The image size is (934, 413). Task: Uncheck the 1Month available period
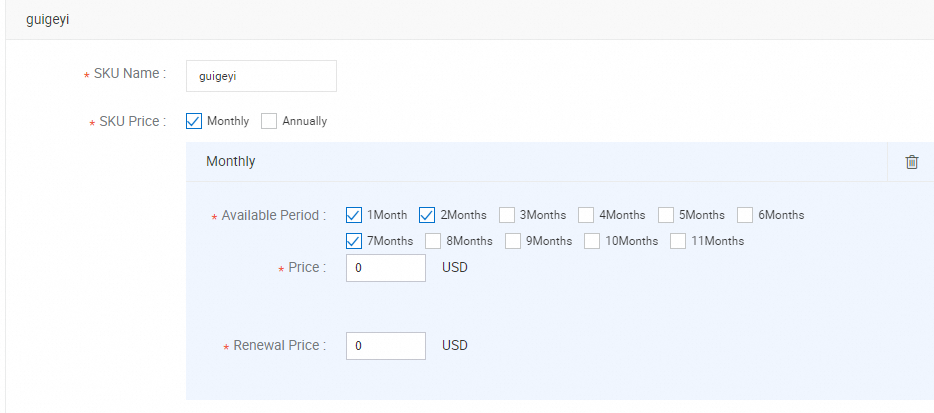pos(354,215)
